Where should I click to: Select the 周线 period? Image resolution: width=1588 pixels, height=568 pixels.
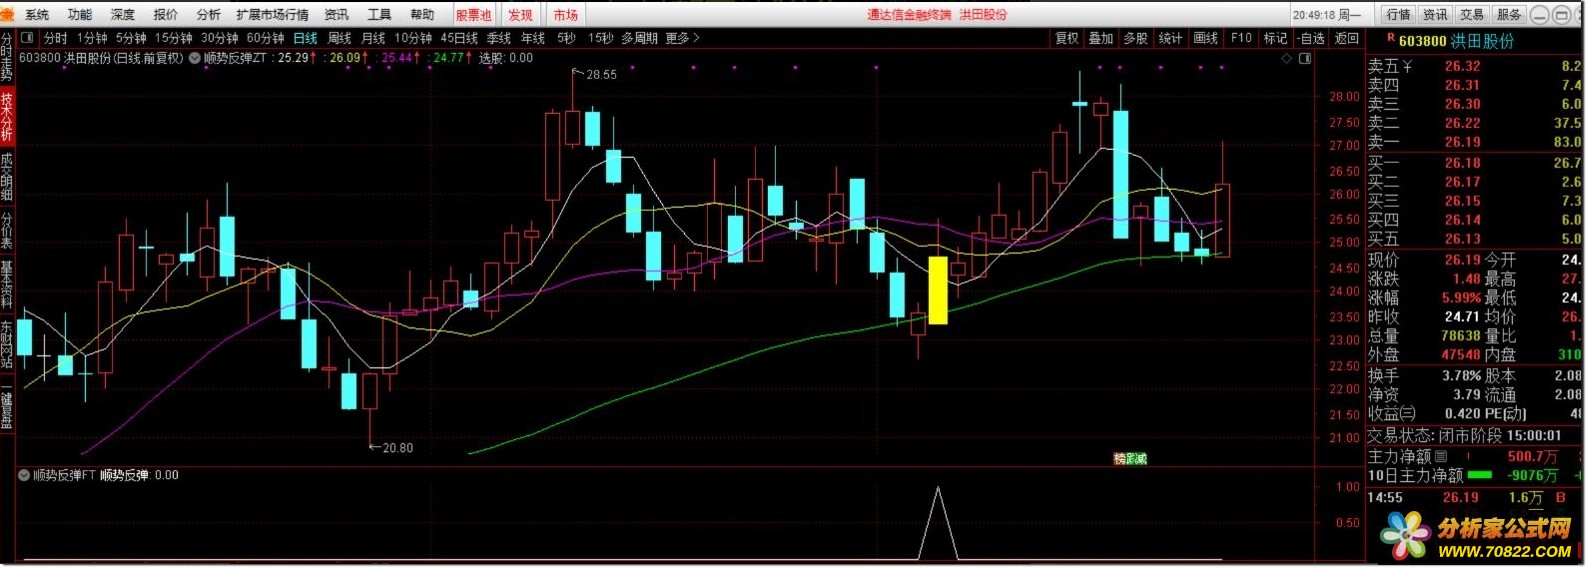[x=340, y=38]
